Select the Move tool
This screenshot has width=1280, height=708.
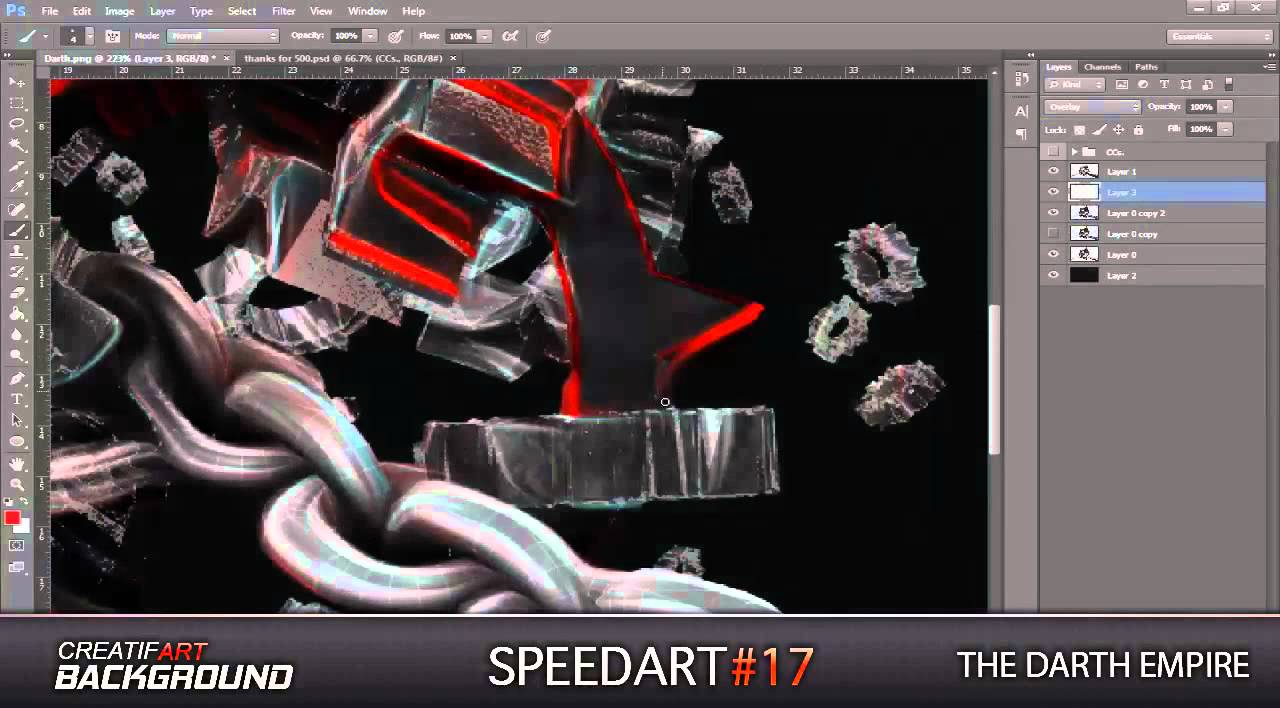tap(17, 82)
